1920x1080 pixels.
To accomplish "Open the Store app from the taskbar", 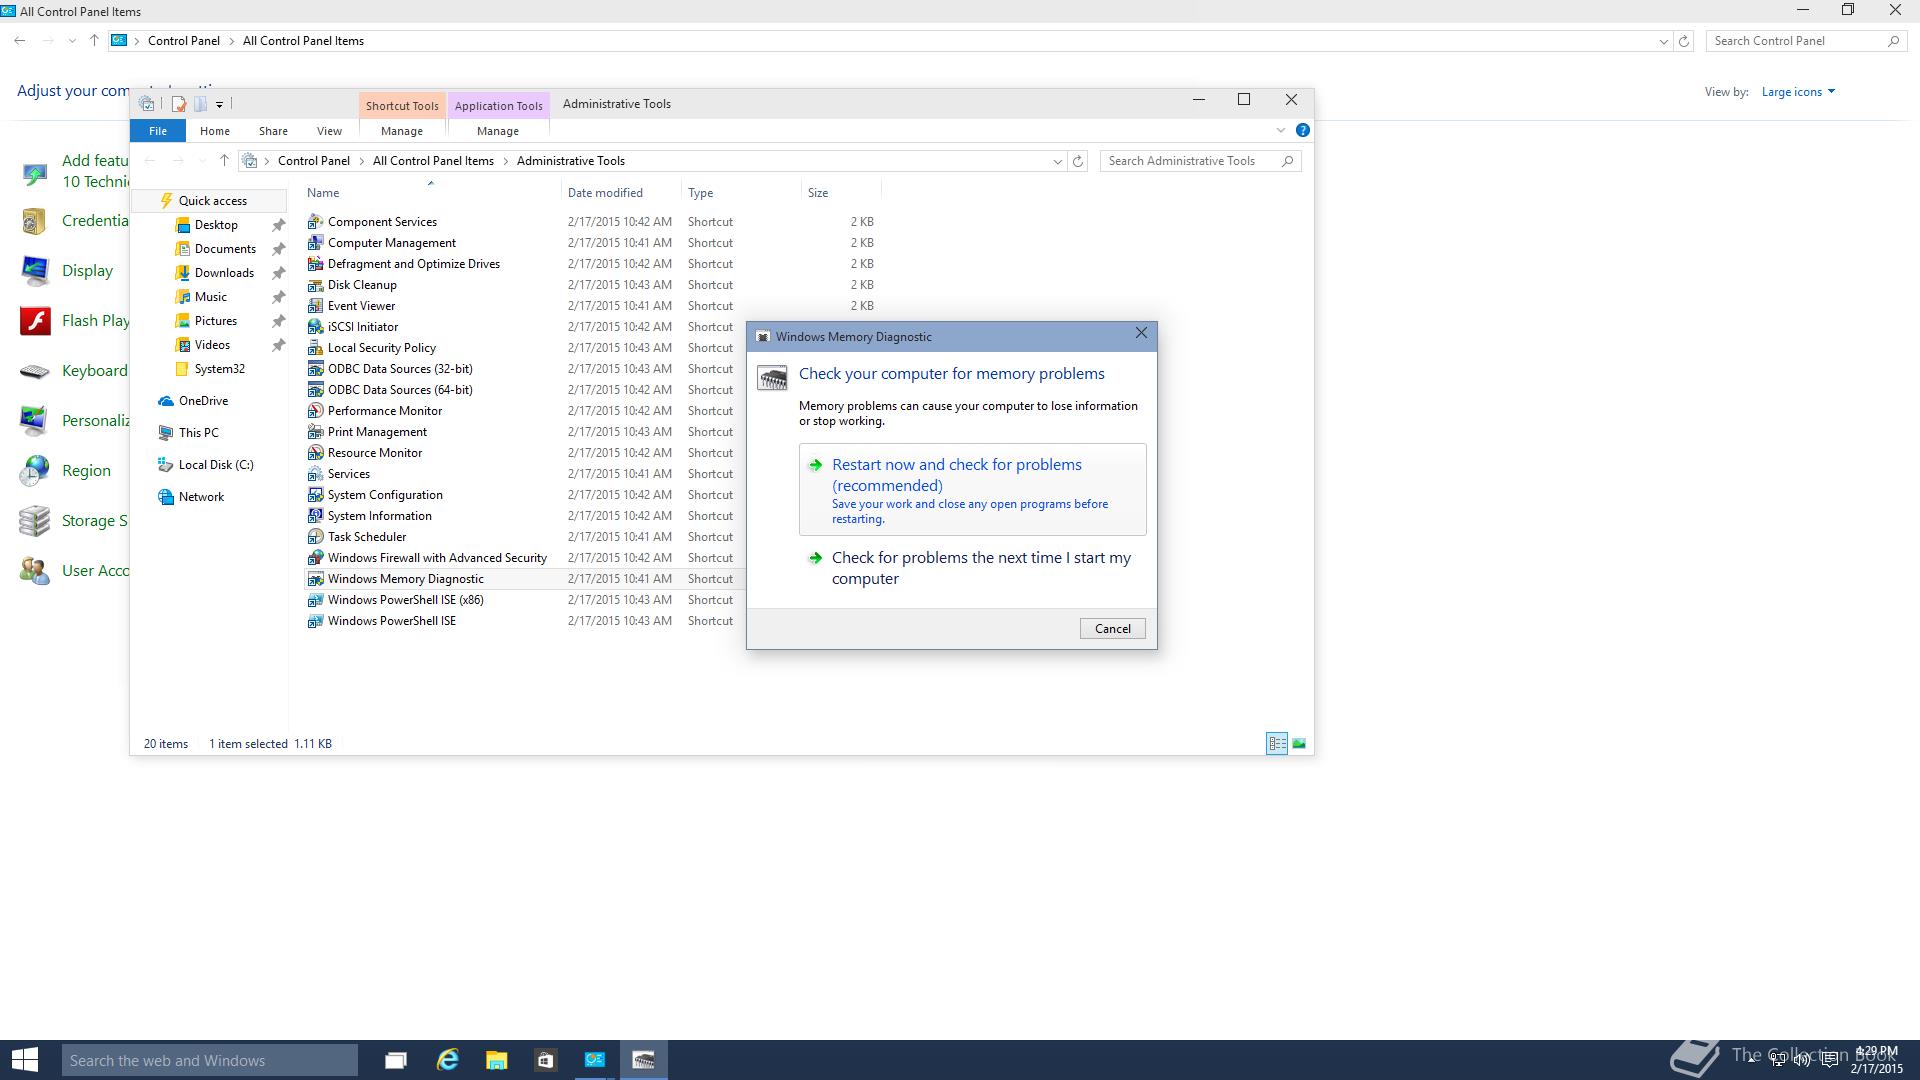I will point(545,1060).
